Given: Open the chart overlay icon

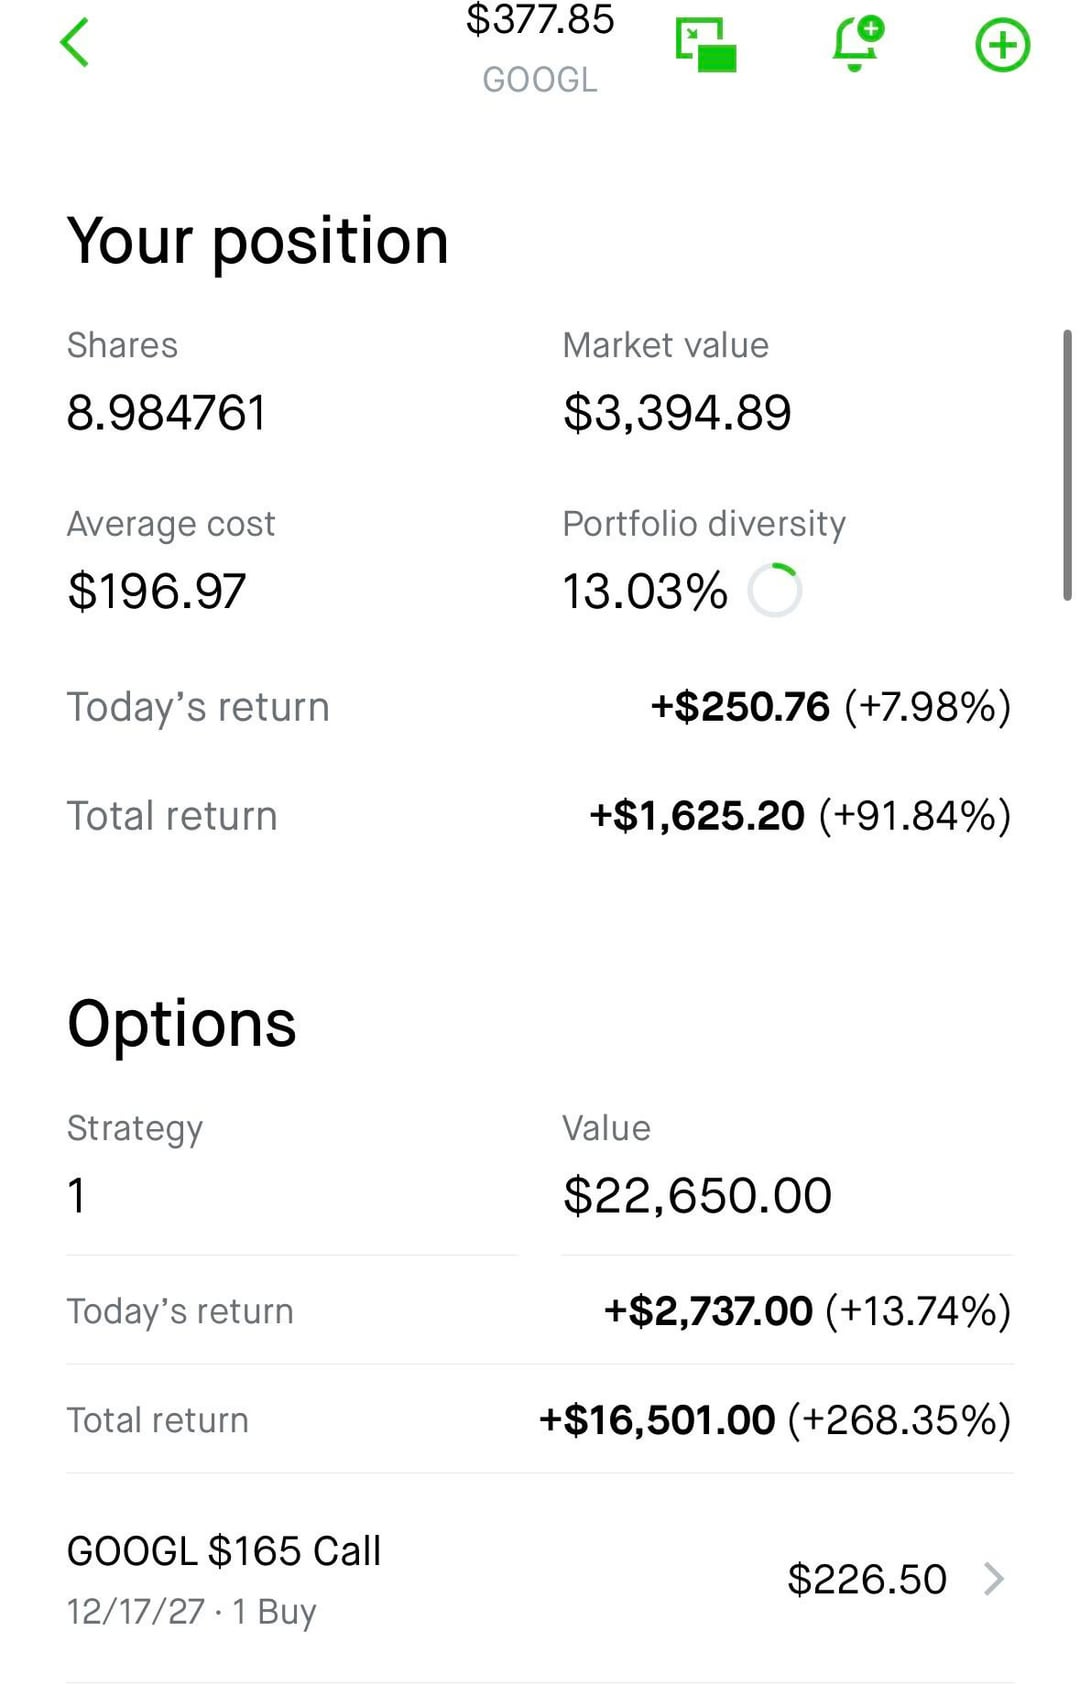Looking at the screenshot, I should pyautogui.click(x=706, y=45).
